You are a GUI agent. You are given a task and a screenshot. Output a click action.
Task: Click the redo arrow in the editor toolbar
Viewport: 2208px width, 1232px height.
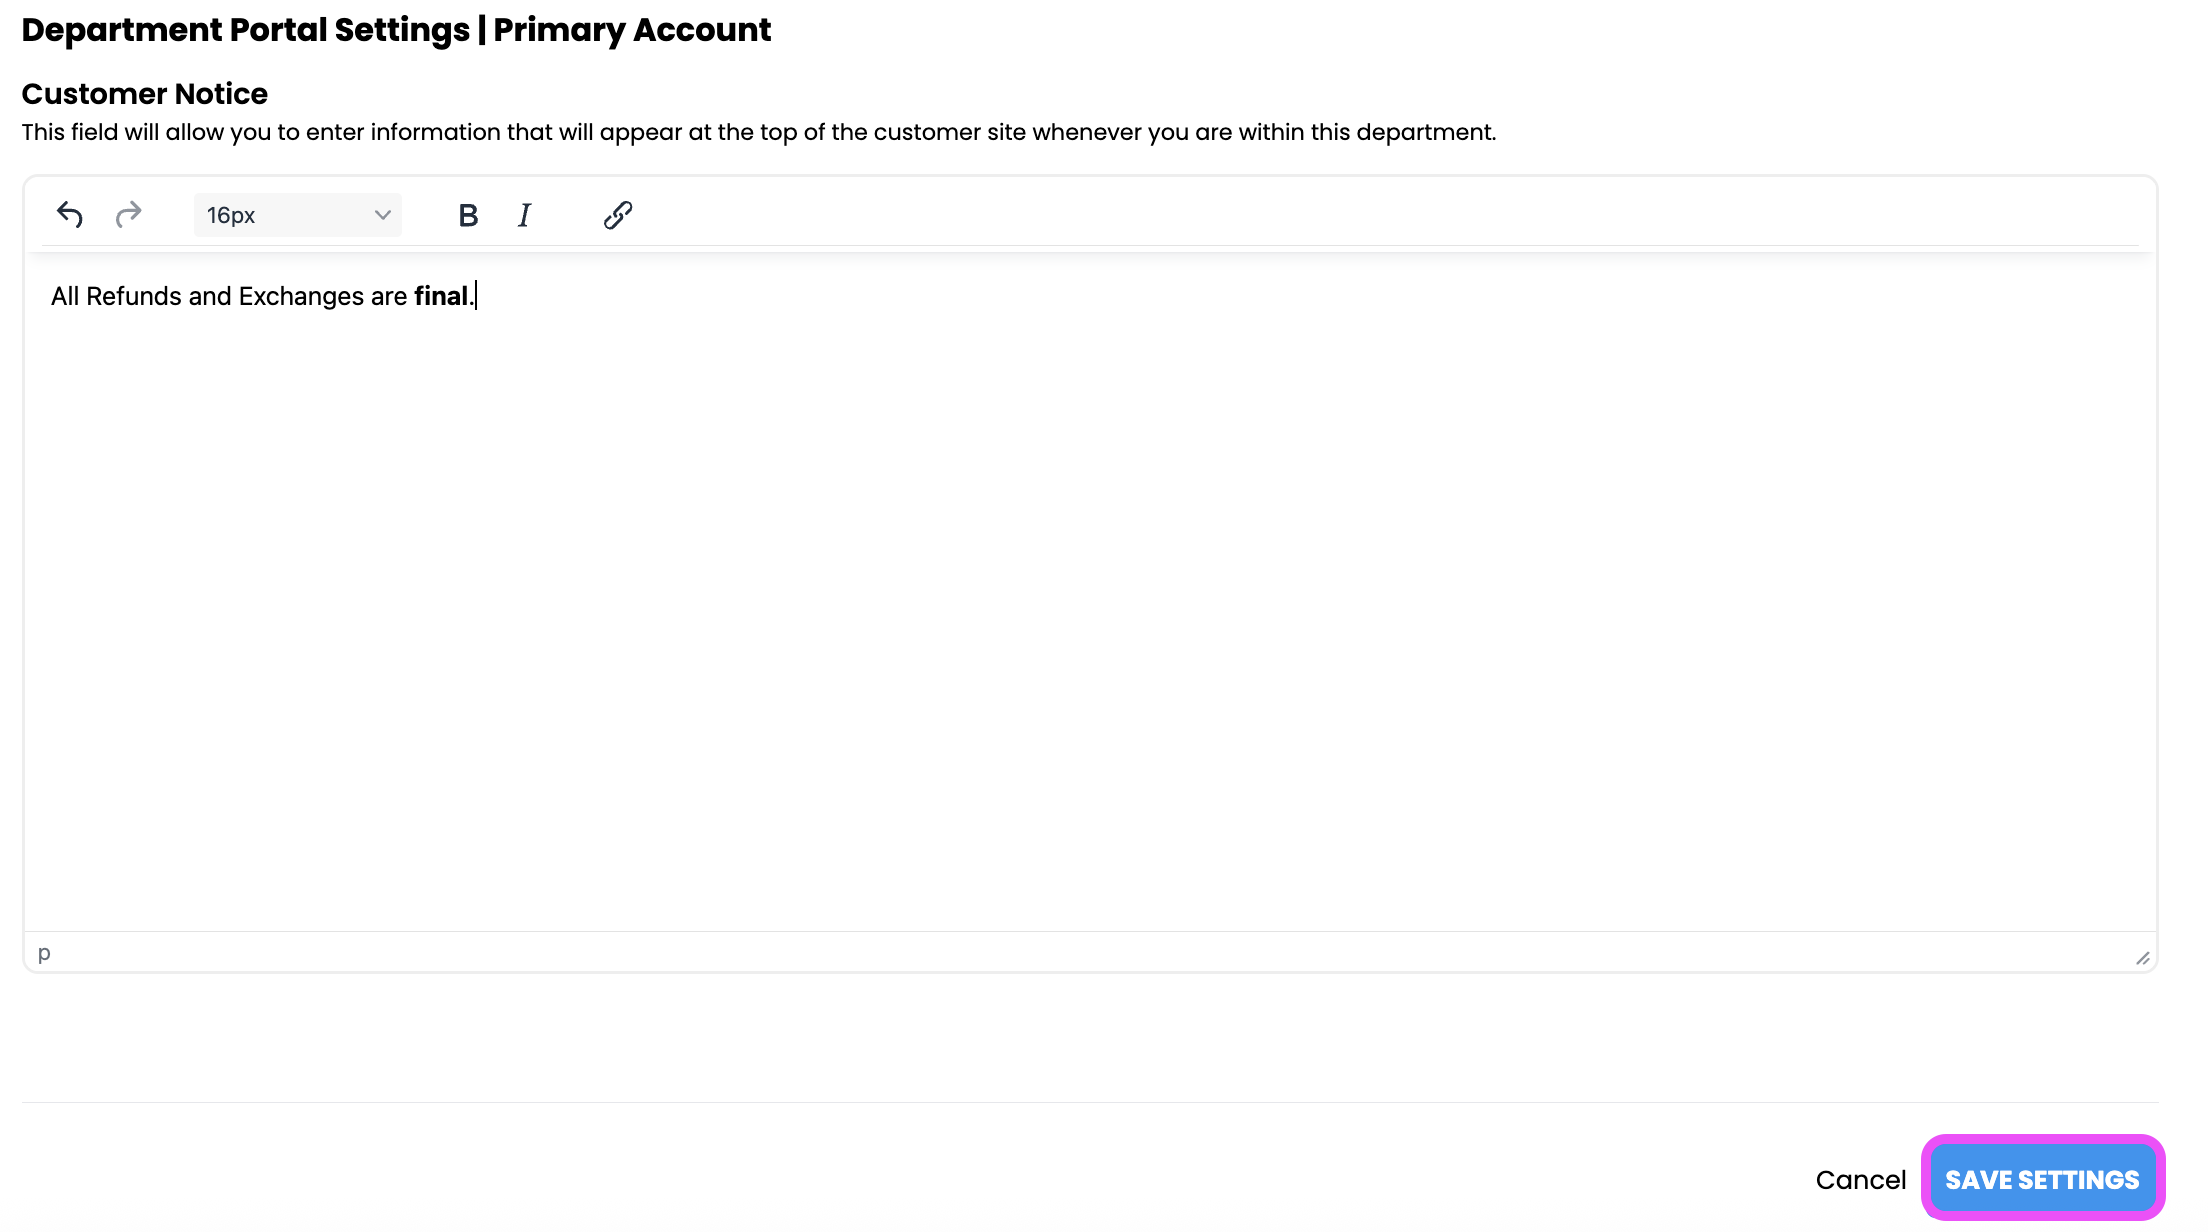pos(128,215)
